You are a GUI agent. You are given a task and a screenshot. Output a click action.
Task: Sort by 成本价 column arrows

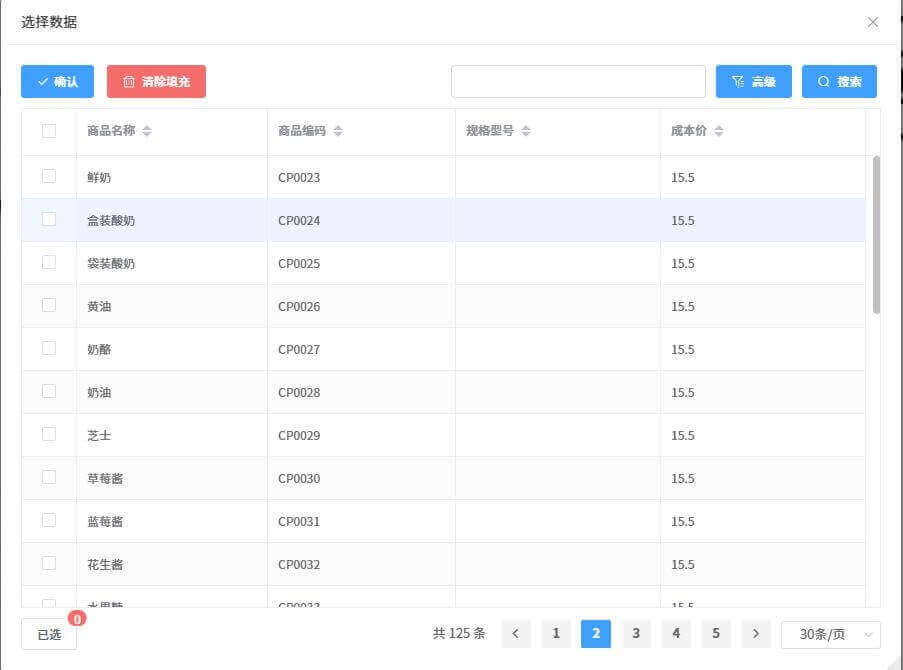point(719,131)
